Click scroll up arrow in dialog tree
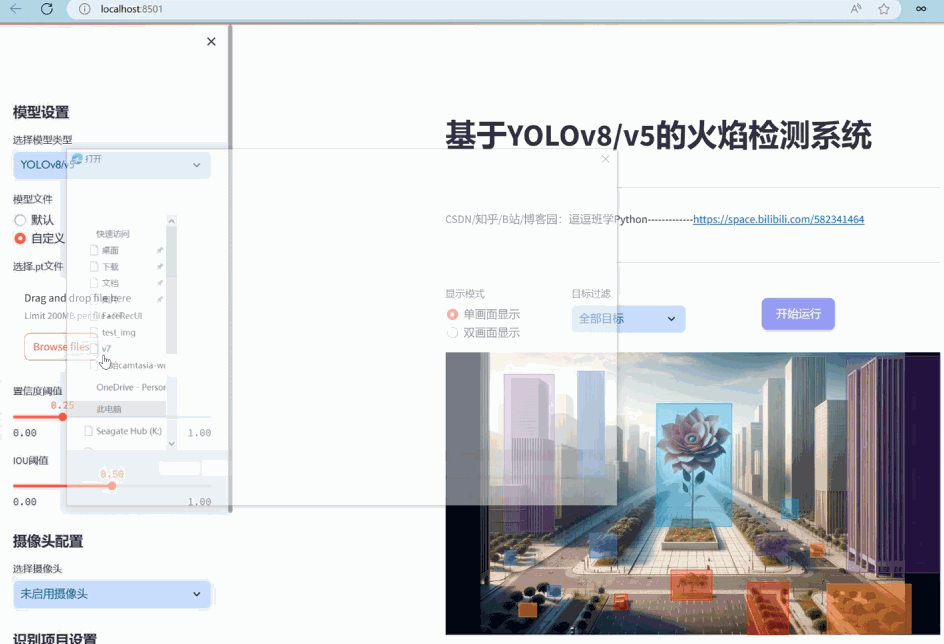This screenshot has width=944, height=644. coord(172,221)
